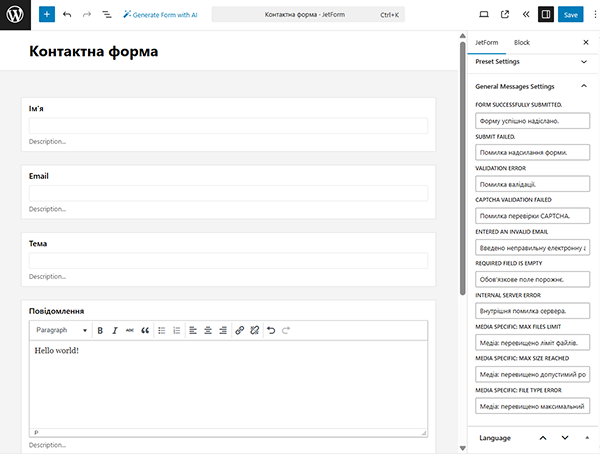Open the document overview list view

[x=107, y=15]
